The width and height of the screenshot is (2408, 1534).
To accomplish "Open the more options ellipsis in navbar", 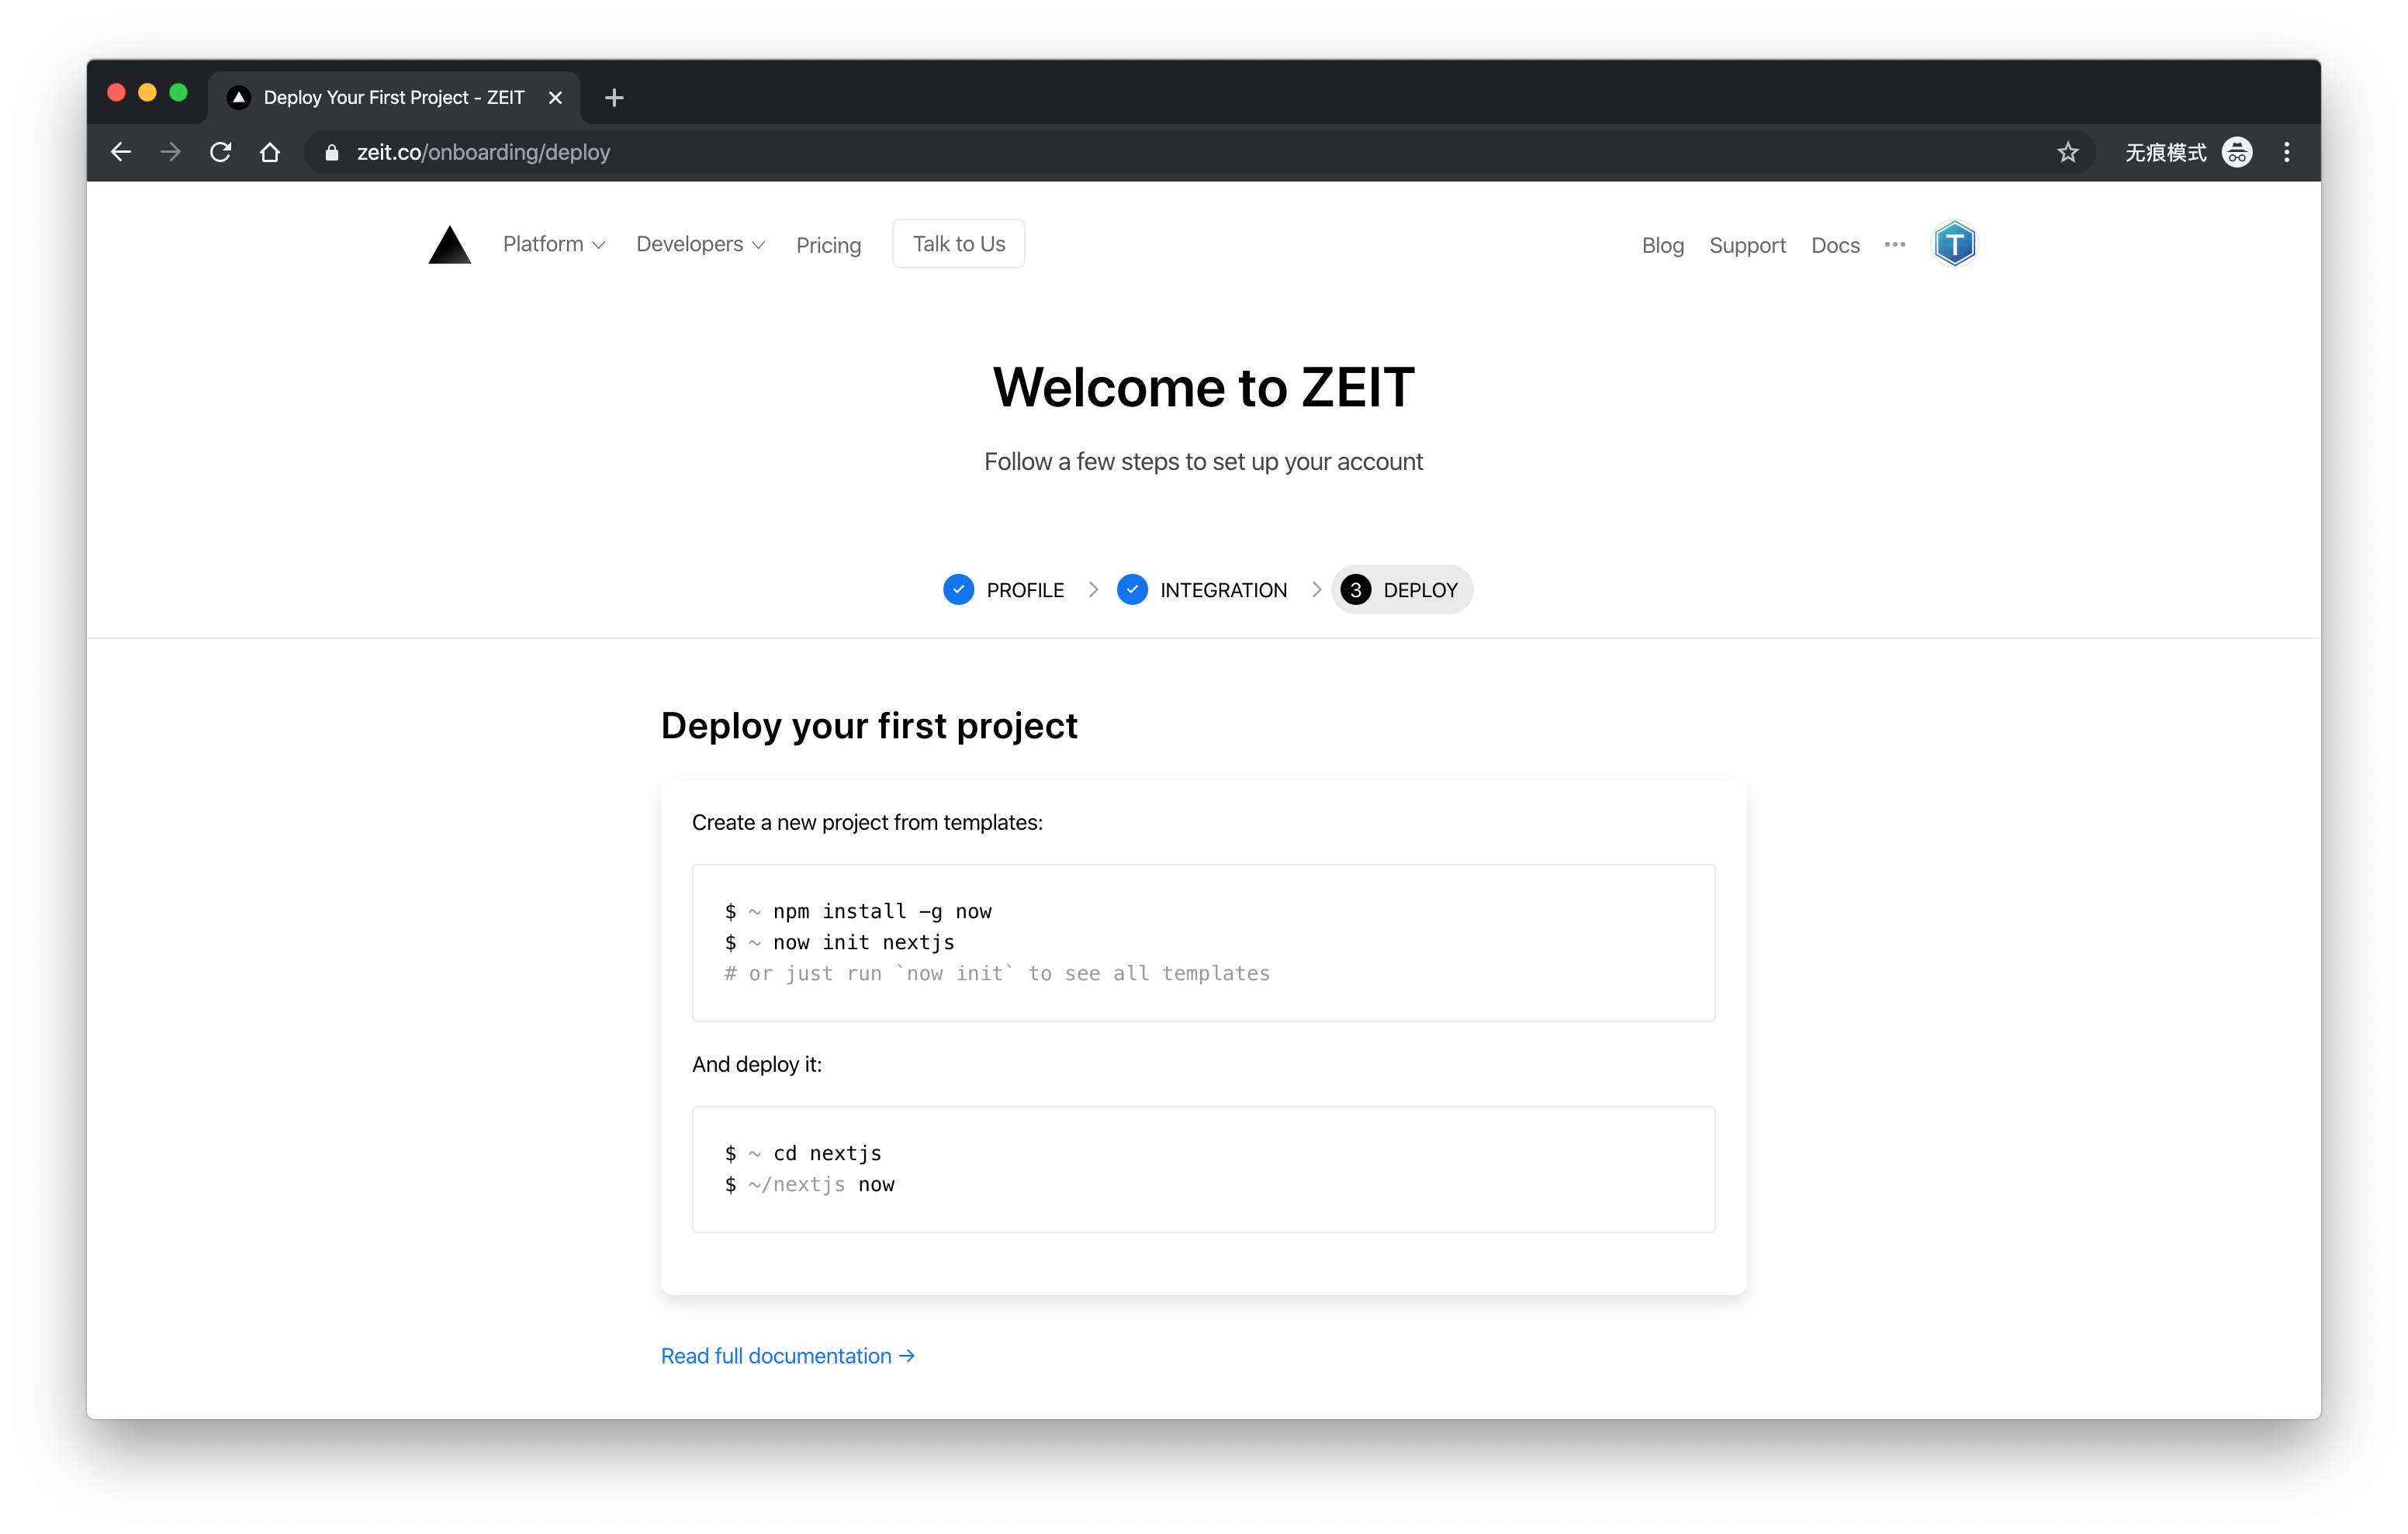I will [1894, 244].
